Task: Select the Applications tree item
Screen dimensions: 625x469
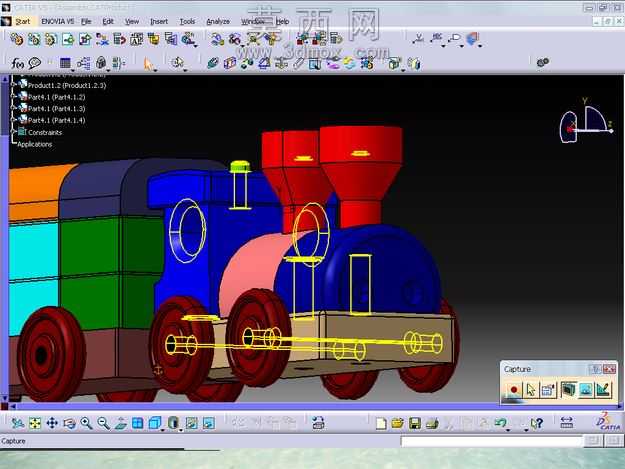Action: tap(34, 144)
